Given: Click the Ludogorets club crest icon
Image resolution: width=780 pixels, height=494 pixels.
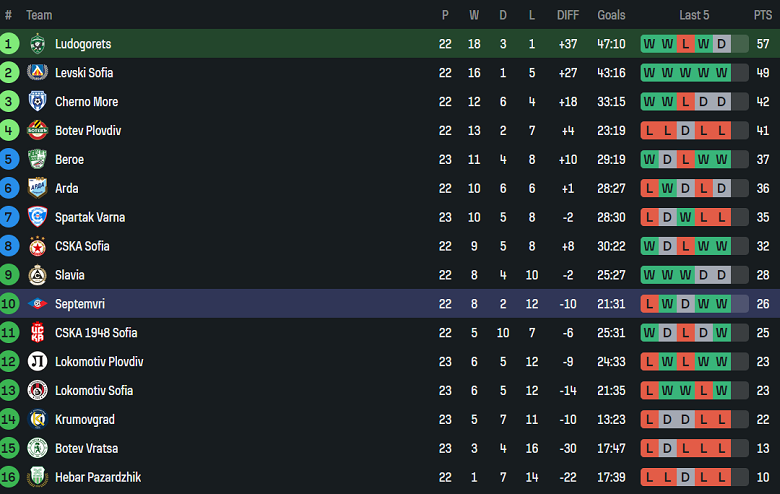Looking at the screenshot, I should 37,44.
